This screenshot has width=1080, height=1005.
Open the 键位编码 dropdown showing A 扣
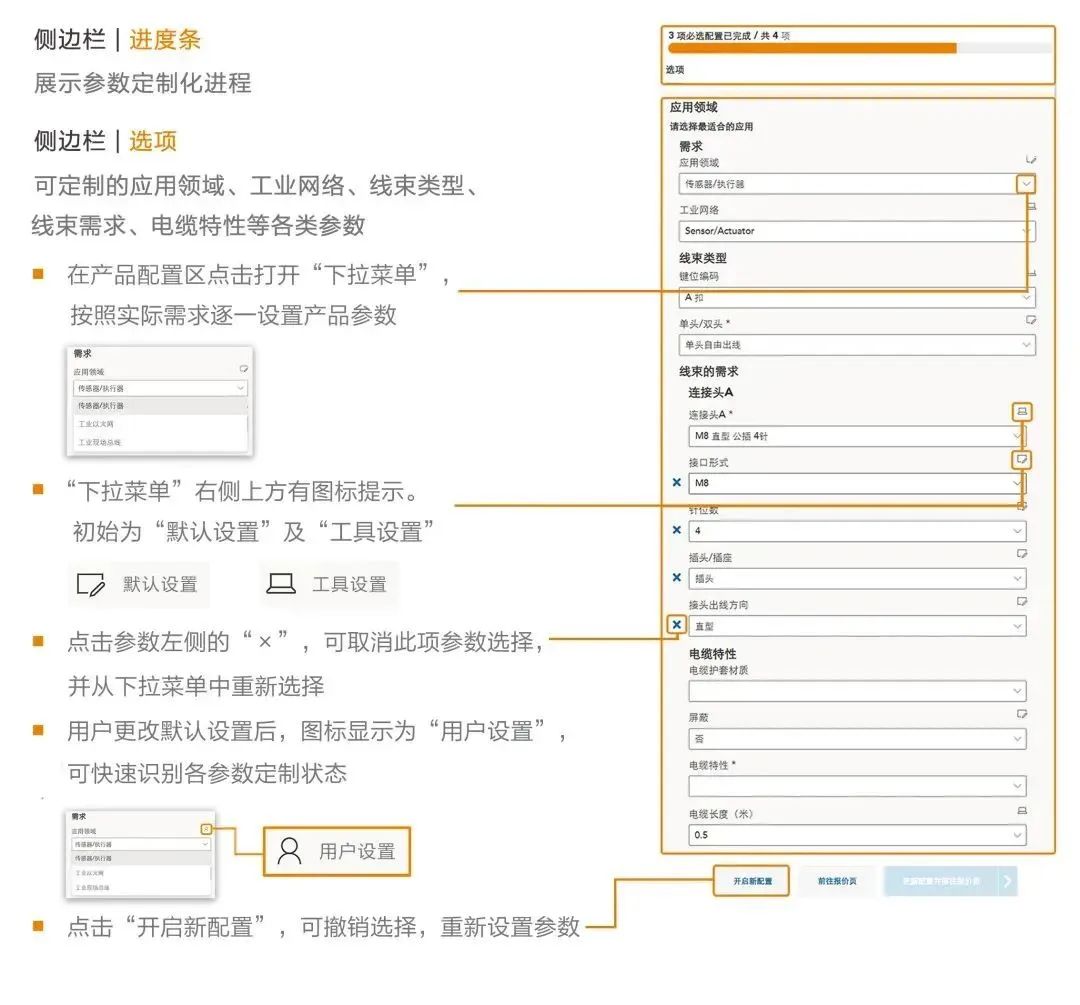(x=856, y=298)
